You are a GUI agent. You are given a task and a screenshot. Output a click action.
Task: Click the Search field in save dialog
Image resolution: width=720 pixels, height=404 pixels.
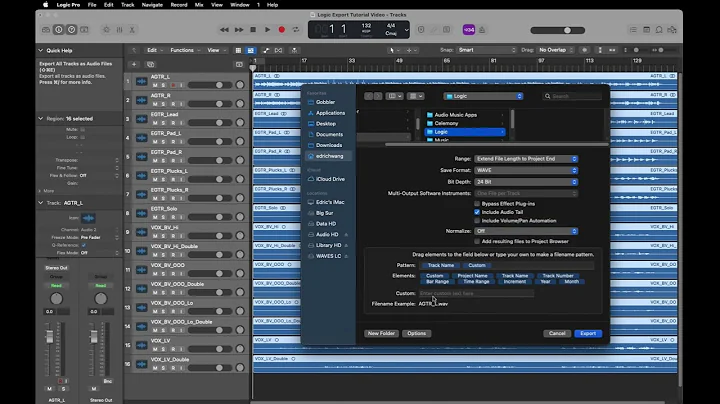click(572, 96)
